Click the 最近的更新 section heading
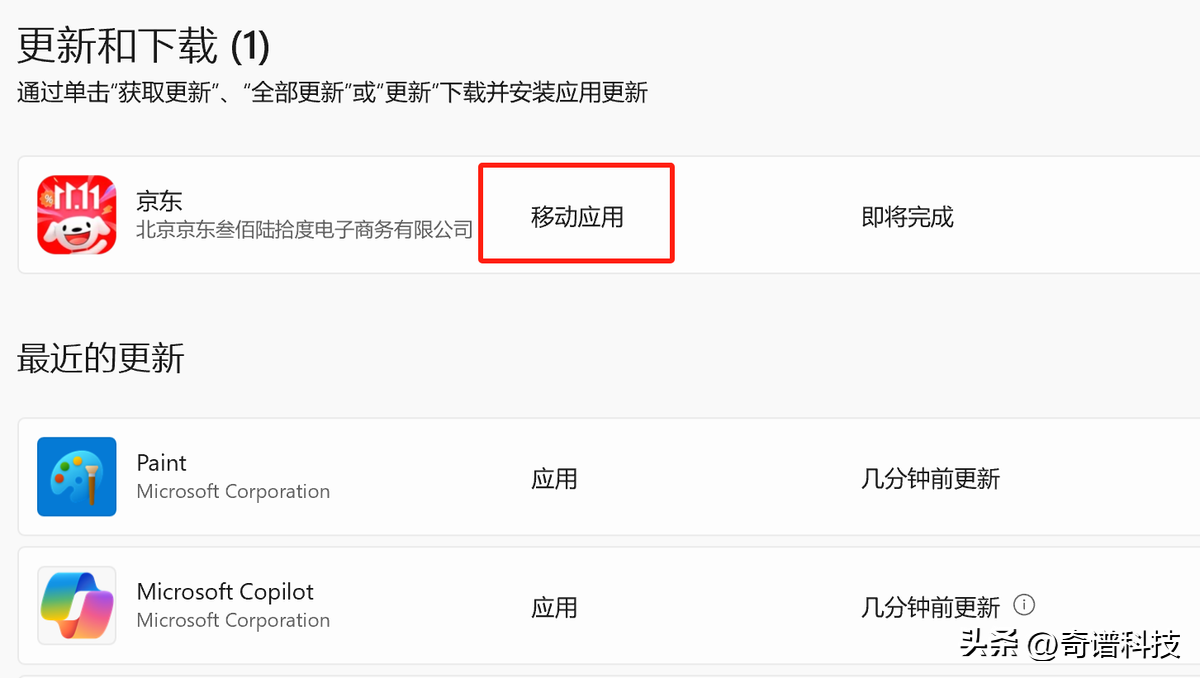The height and width of the screenshot is (678, 1200). (x=101, y=357)
